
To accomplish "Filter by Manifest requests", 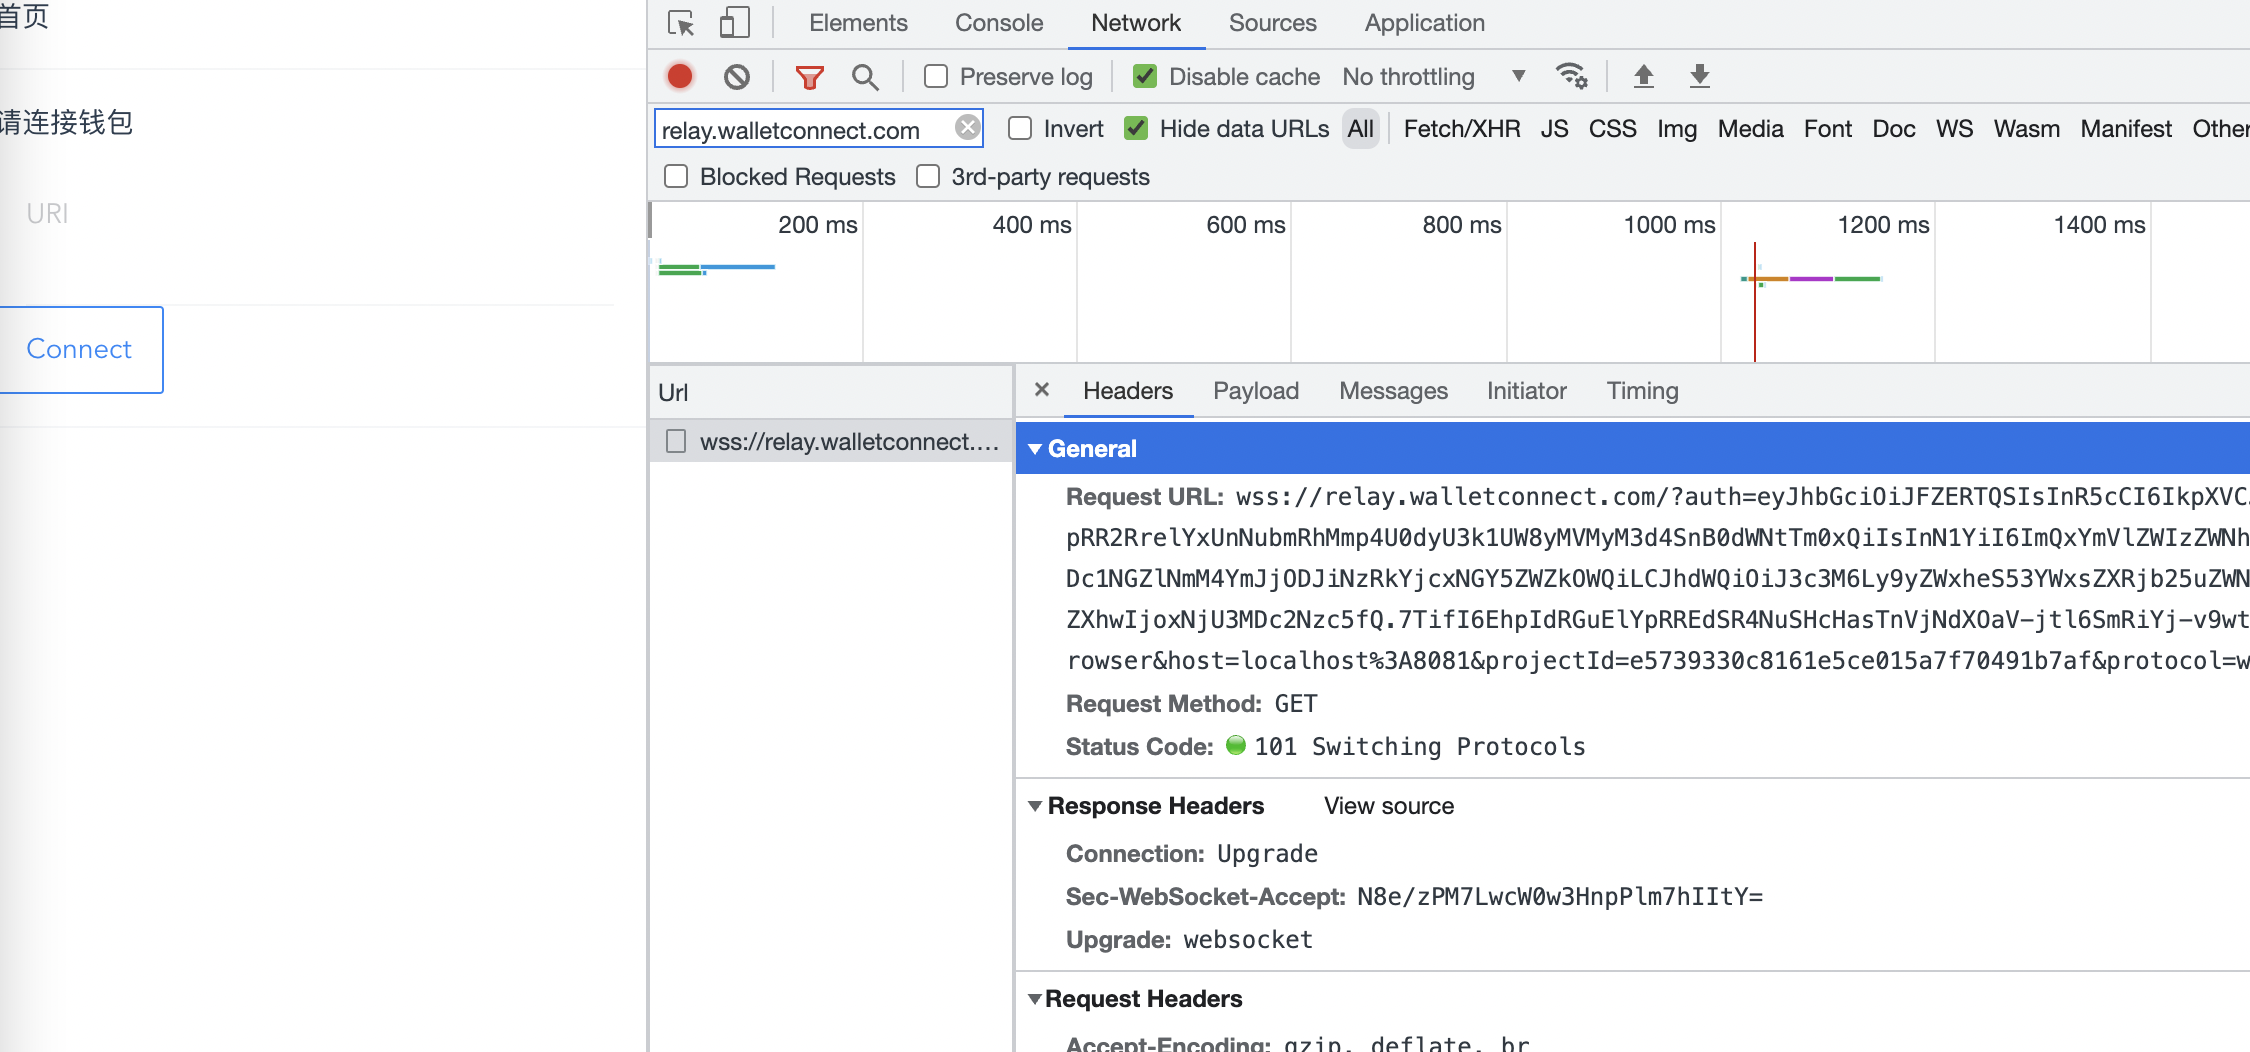I will pos(2126,129).
